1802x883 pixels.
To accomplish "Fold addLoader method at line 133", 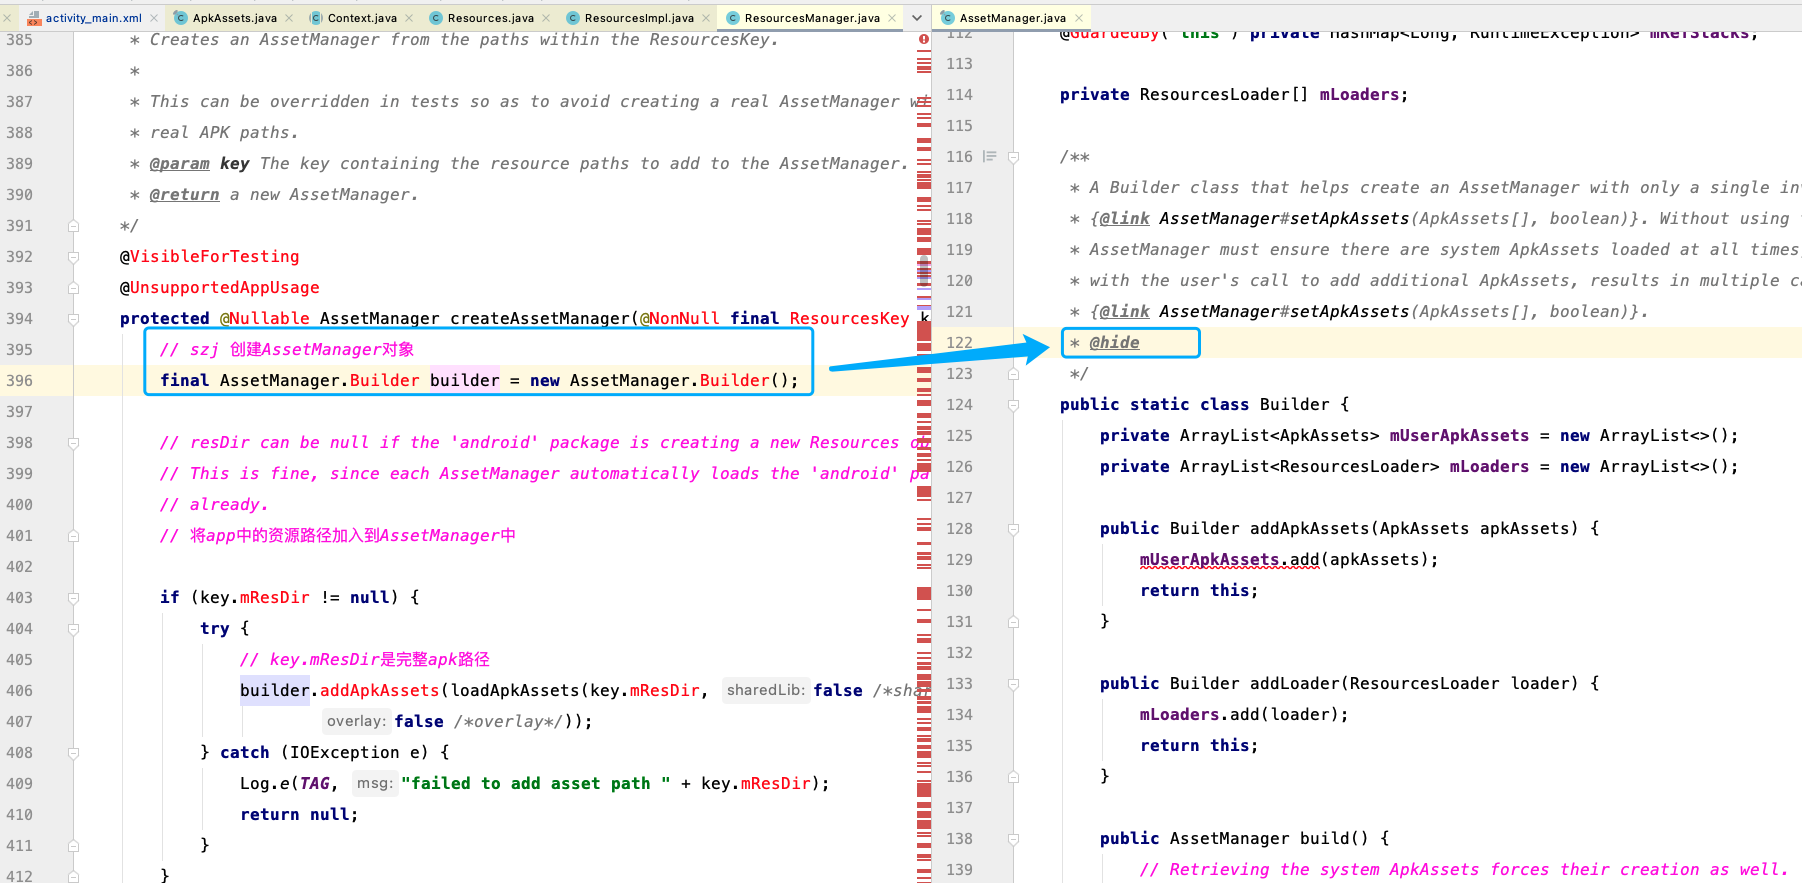I will (x=1013, y=684).
